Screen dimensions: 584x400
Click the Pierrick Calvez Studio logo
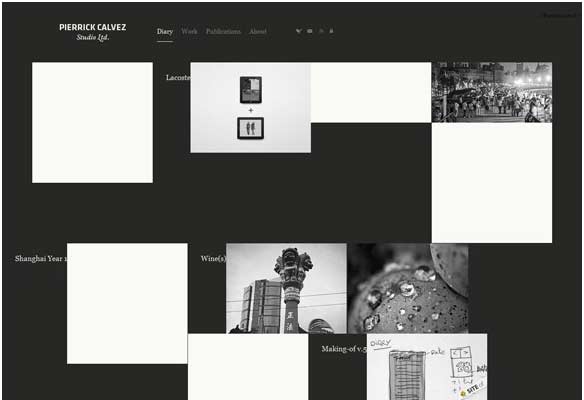93,32
